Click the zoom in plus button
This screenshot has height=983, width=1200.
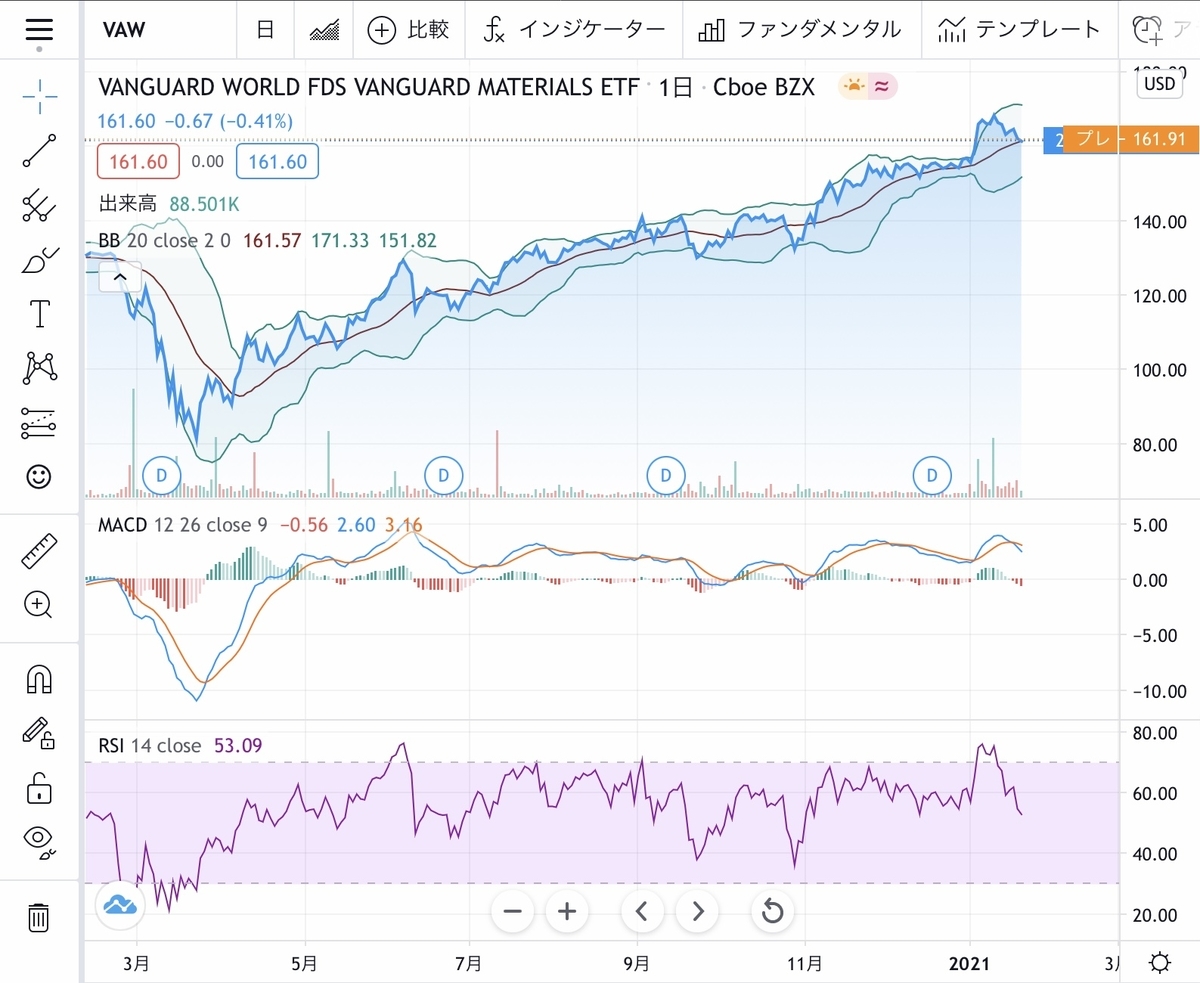click(x=567, y=911)
